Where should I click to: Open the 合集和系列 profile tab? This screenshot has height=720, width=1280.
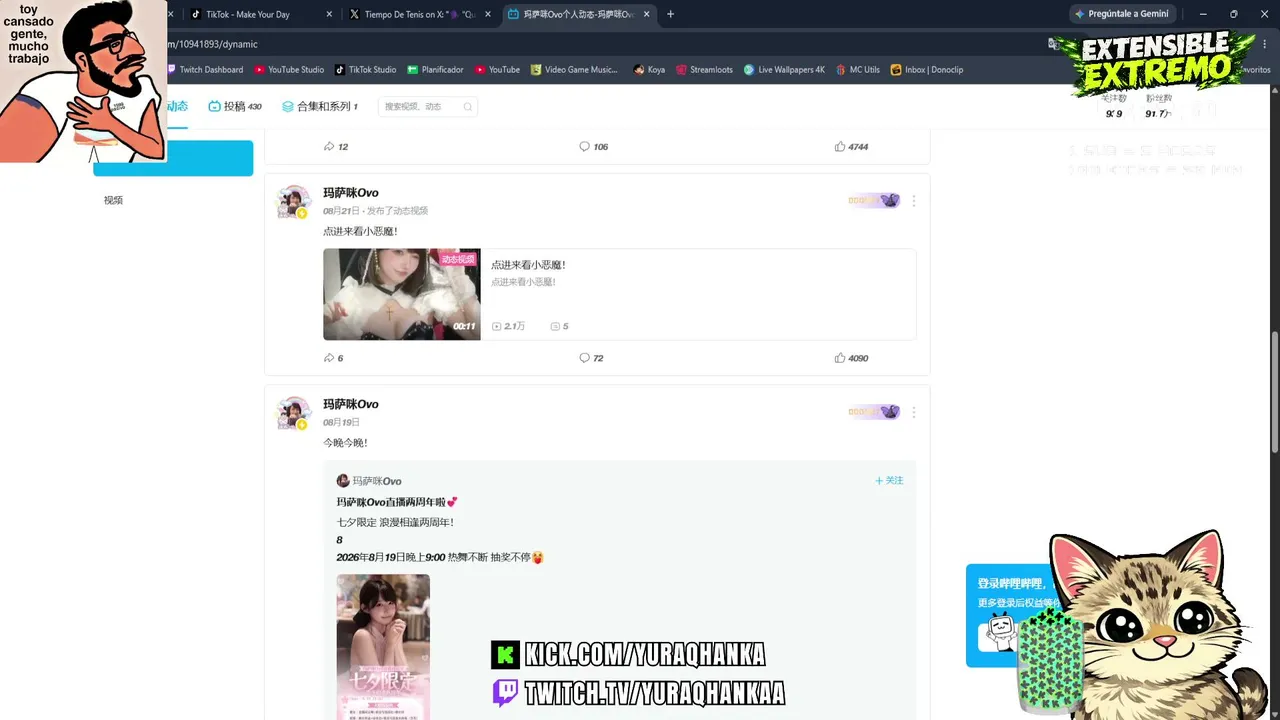(320, 106)
